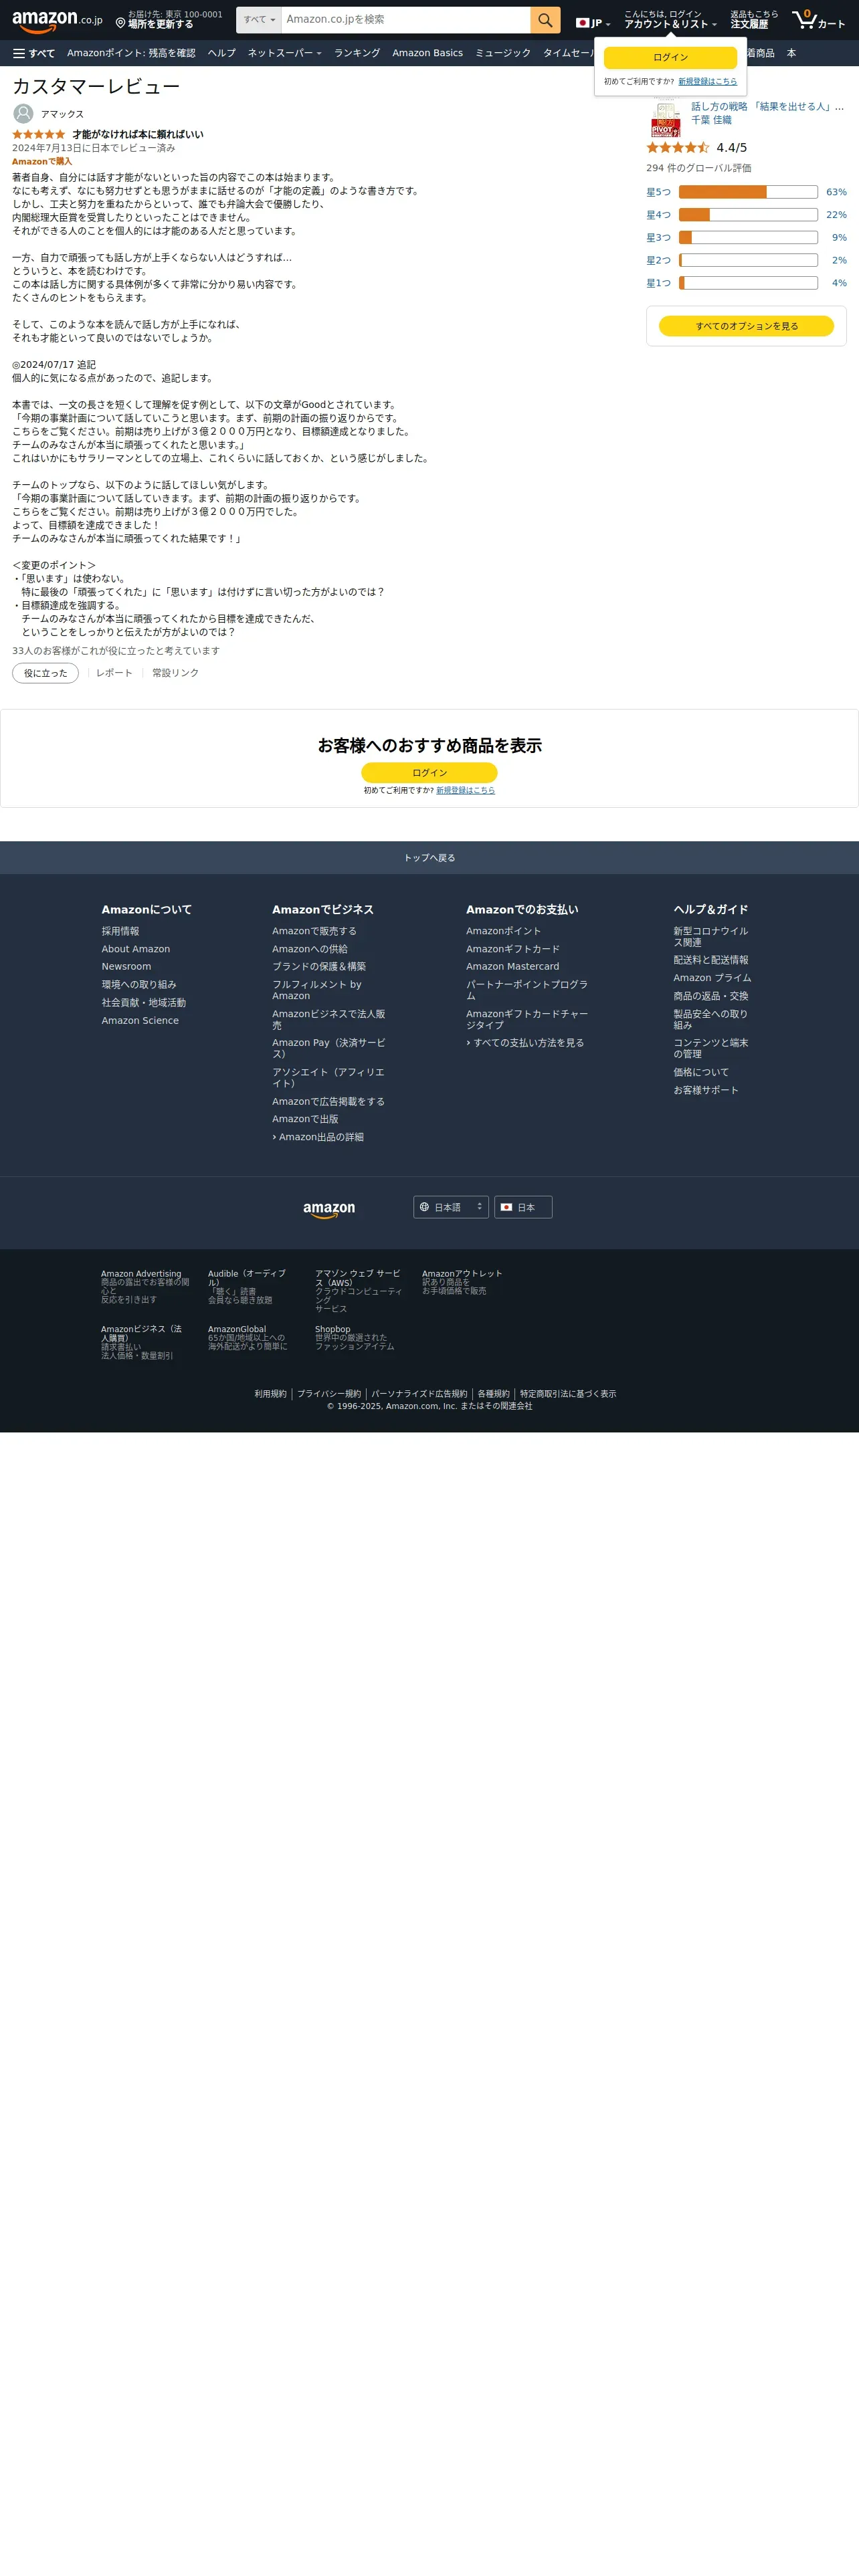Screen dimensions: 859x2576
Task: Click the 常設リンク permalink
Action: 175,673
